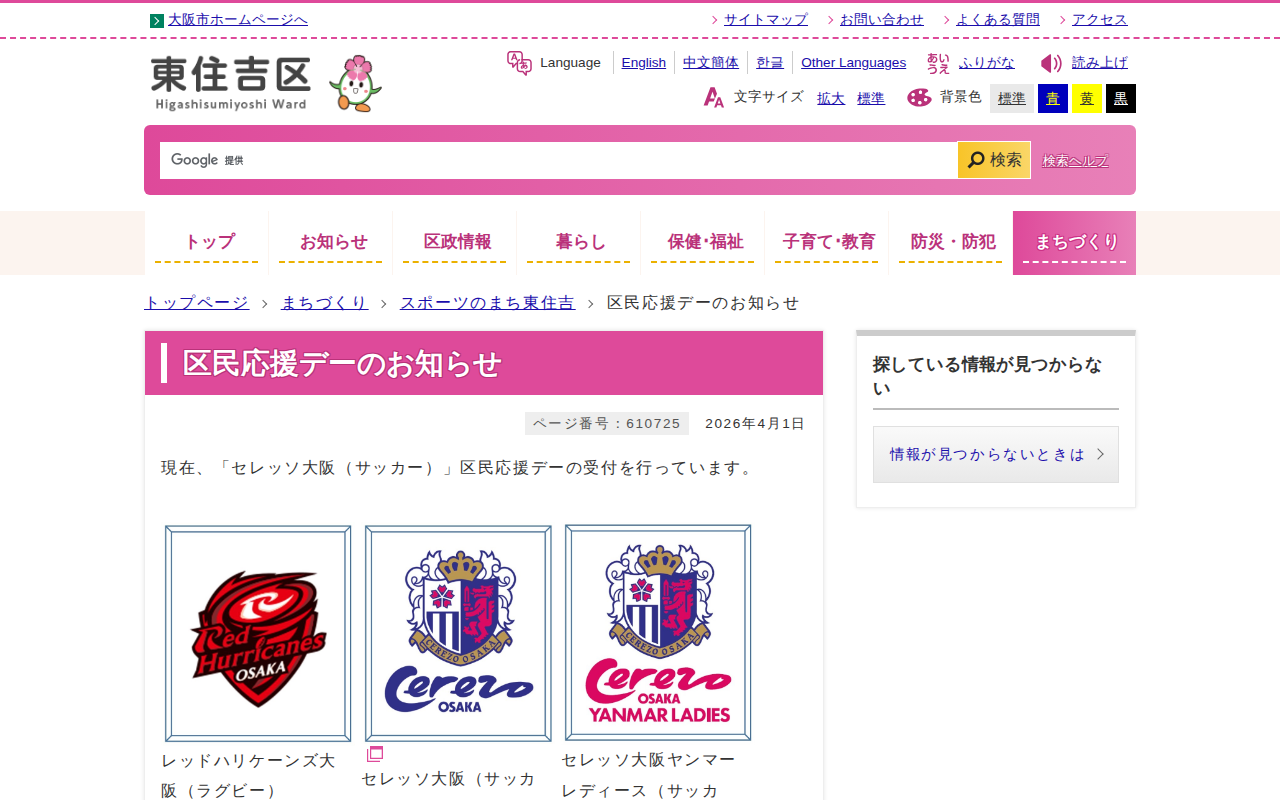Click the Cerezo Osaka Yanmar Ladies logo
The width and height of the screenshot is (1280, 800).
click(658, 633)
